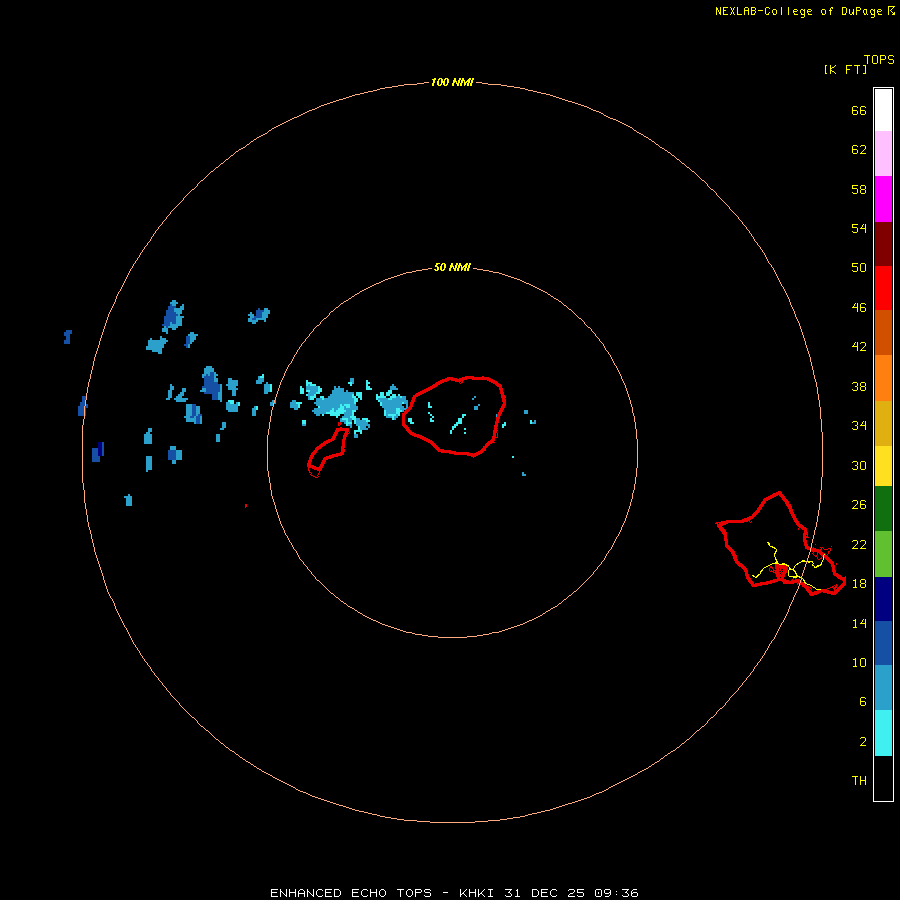Choose the burnt orange legend swatch

[x=883, y=333]
